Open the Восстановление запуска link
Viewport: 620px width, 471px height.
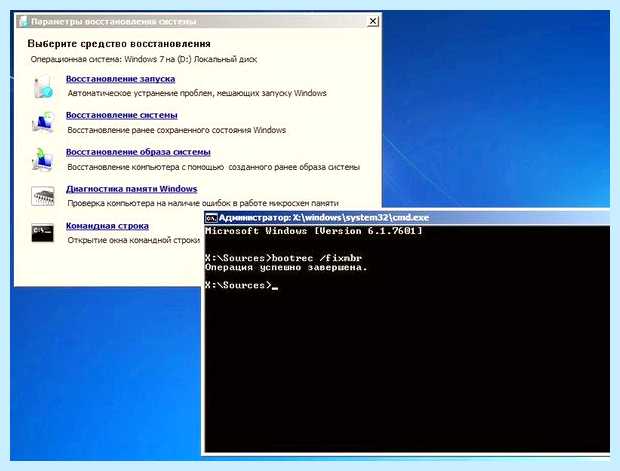(x=120, y=79)
